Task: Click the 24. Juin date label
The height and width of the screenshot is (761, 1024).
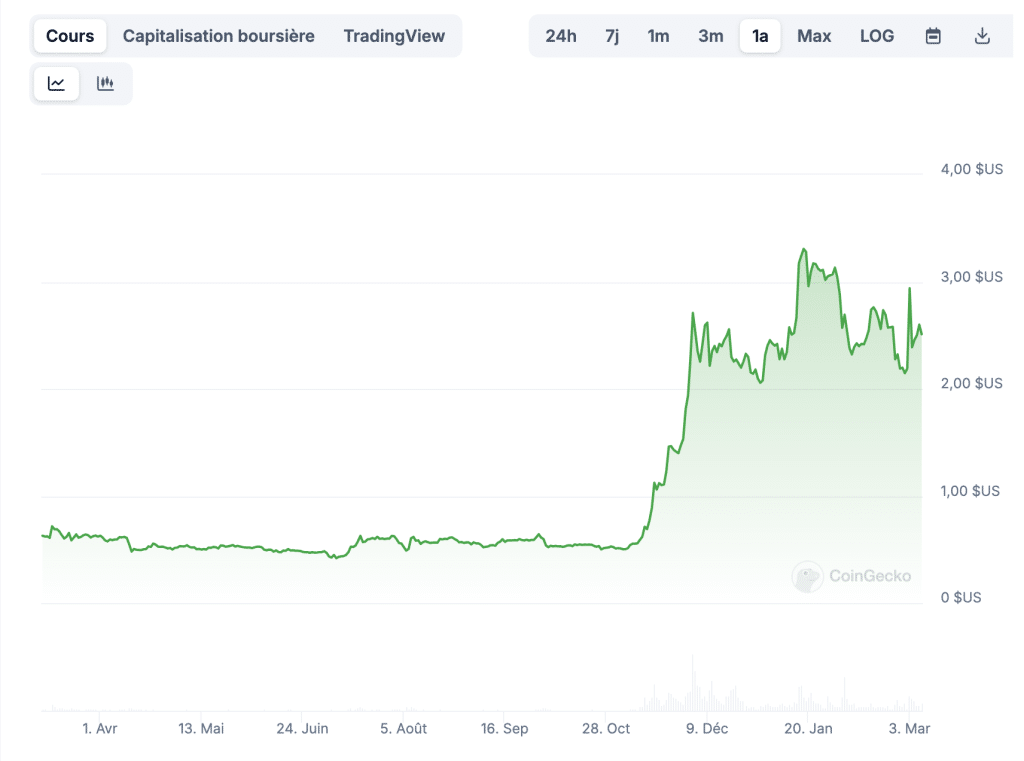Action: point(302,728)
